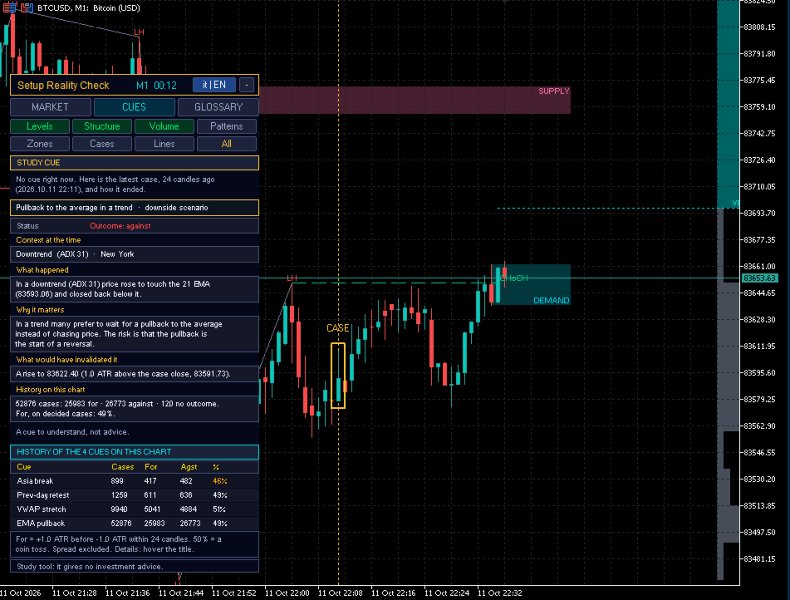The height and width of the screenshot is (600, 790).
Task: Click the 83808.15 price-axis label
Action: tap(759, 27)
